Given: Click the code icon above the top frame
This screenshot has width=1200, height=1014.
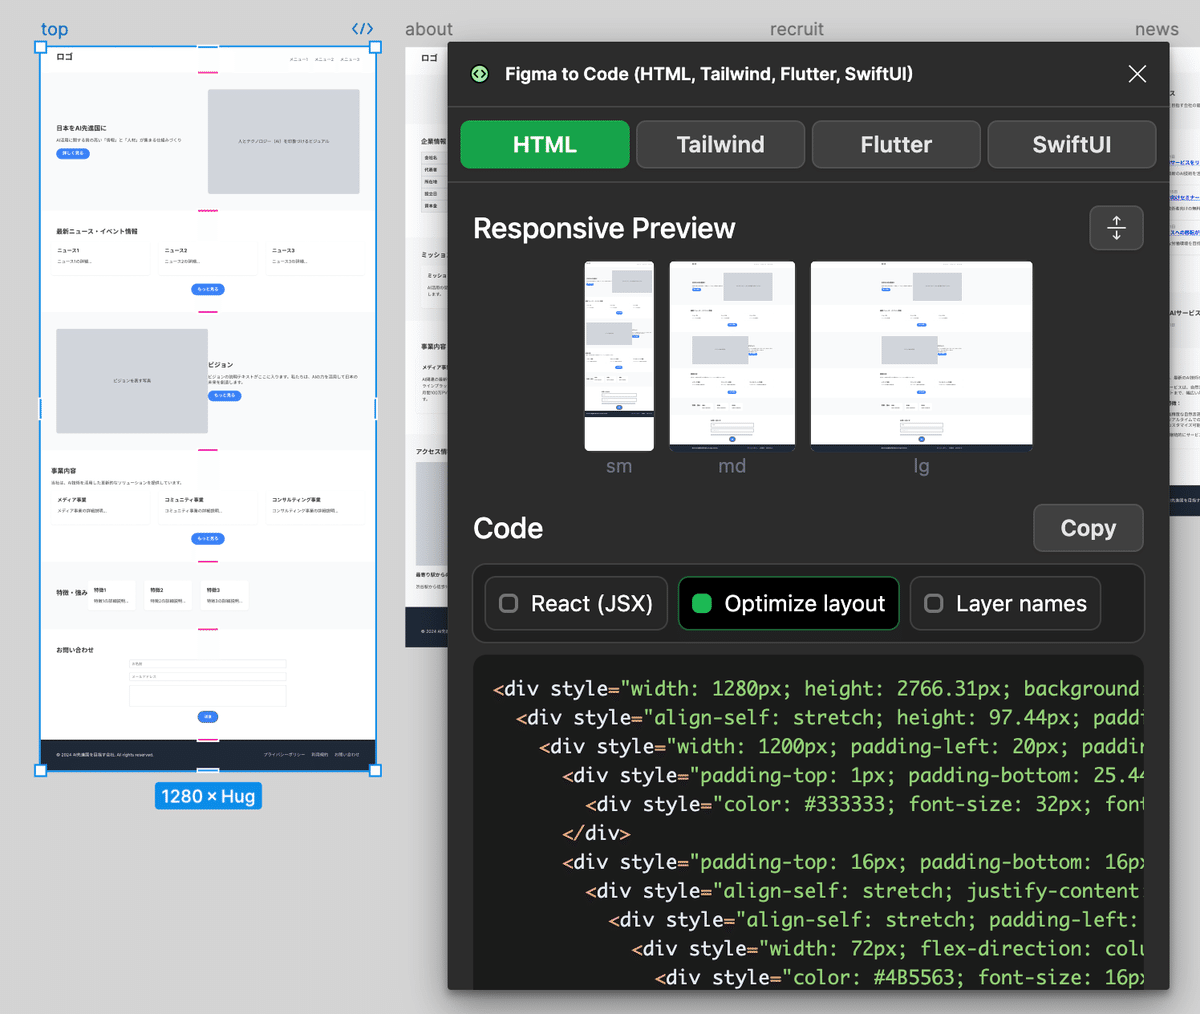Looking at the screenshot, I should pos(362,29).
